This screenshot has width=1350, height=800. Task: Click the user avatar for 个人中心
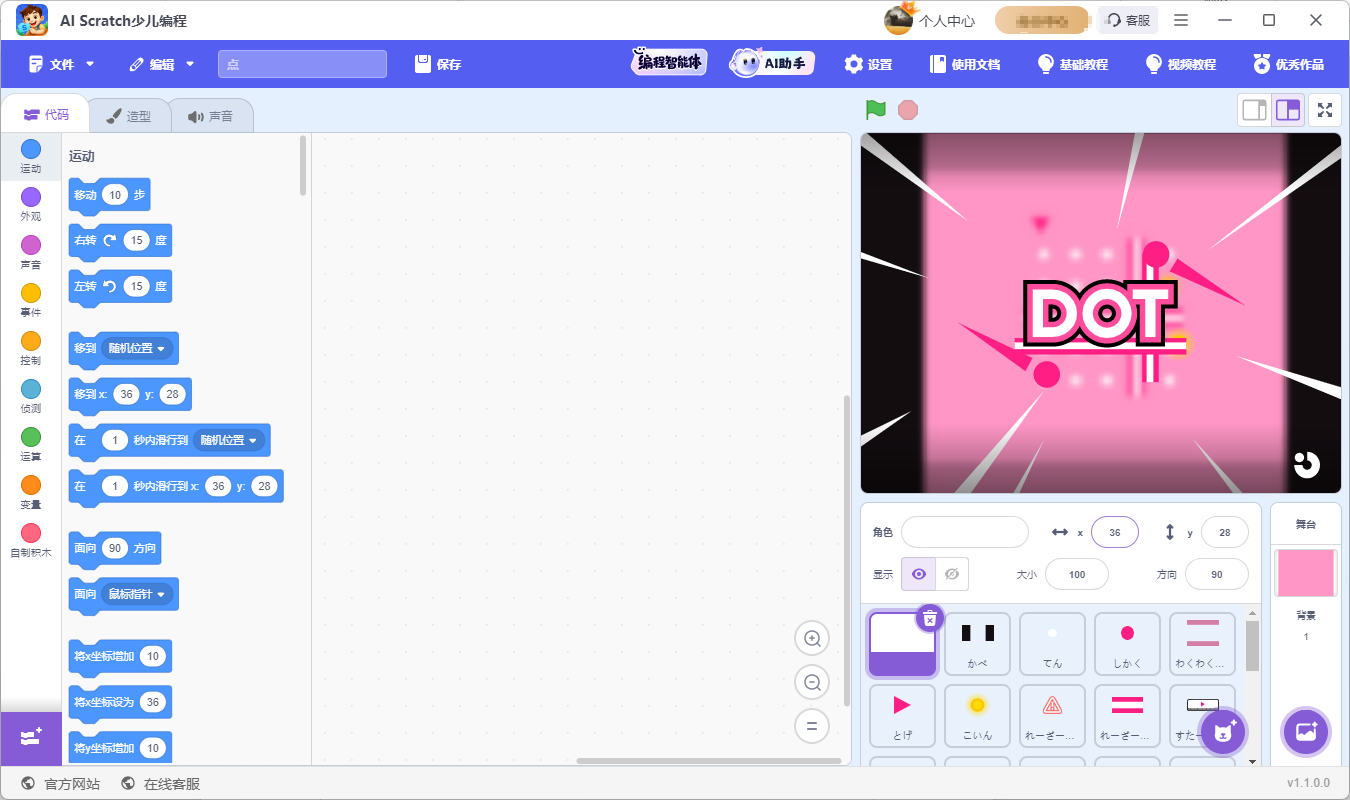[x=898, y=20]
